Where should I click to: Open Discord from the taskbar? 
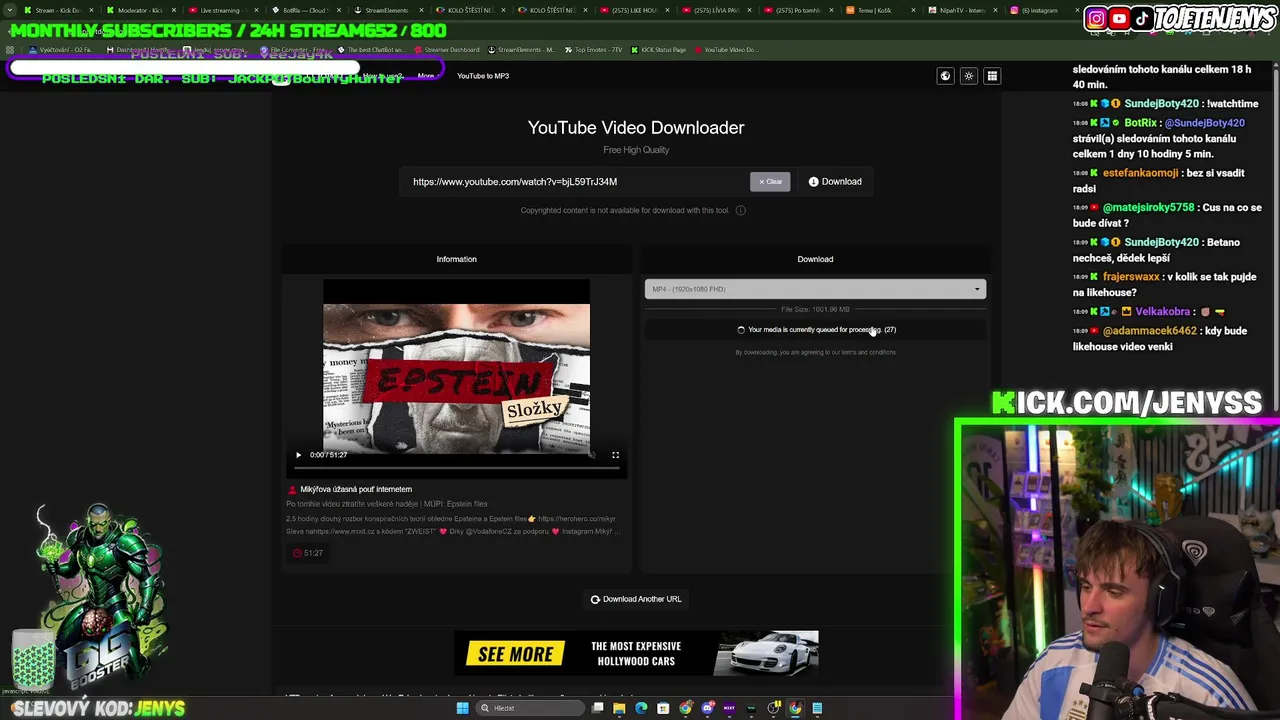(x=707, y=708)
